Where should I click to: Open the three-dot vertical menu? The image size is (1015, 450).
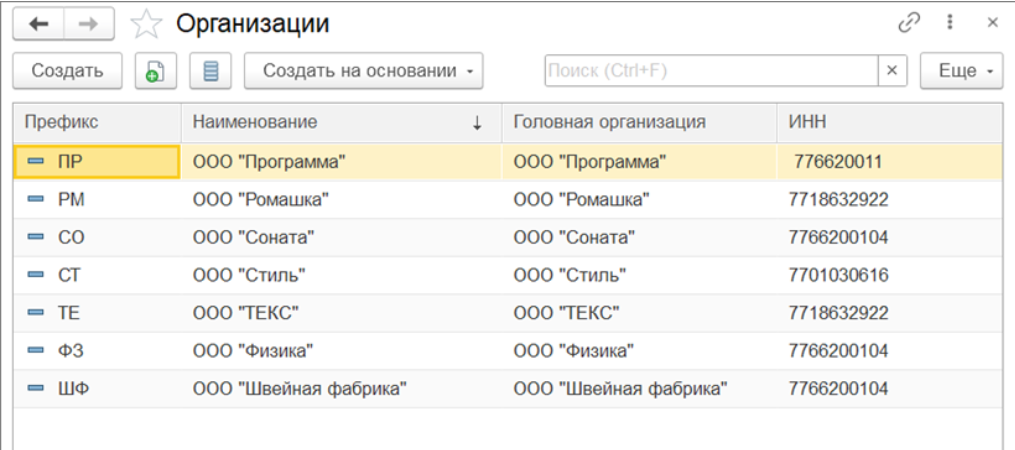click(950, 23)
